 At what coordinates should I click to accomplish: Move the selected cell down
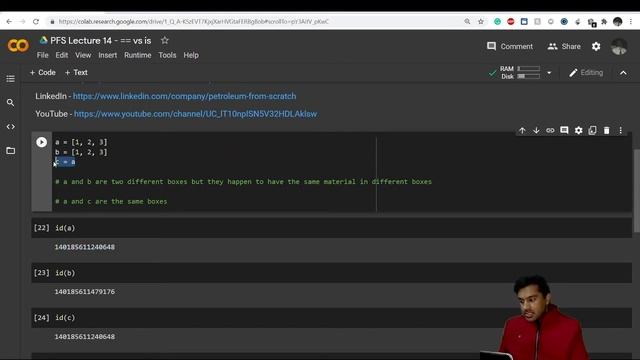pyautogui.click(x=536, y=131)
